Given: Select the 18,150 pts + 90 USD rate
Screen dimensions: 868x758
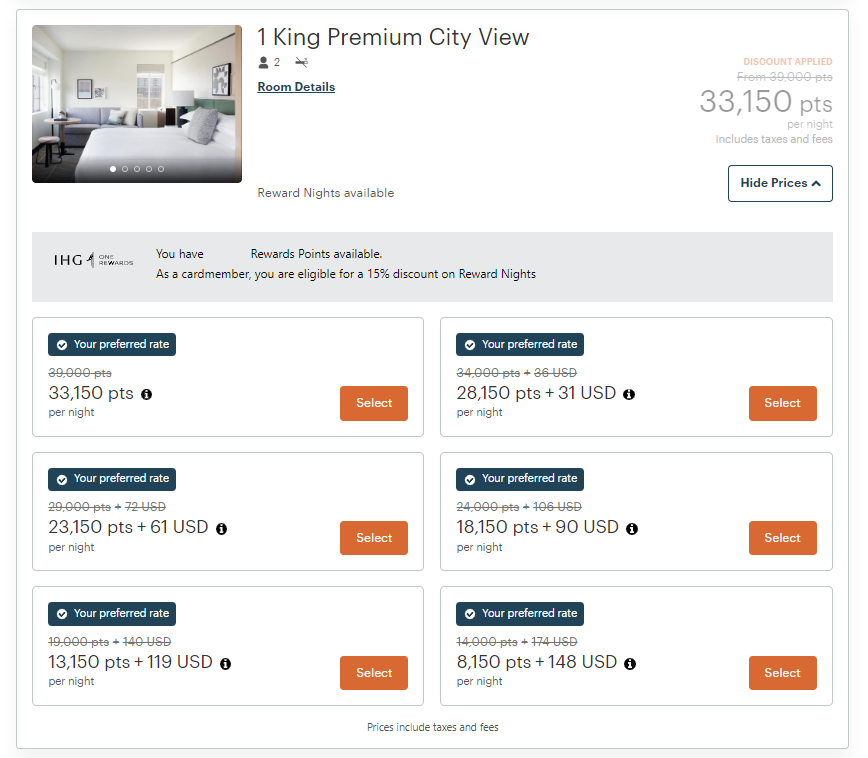Looking at the screenshot, I should click(x=782, y=538).
